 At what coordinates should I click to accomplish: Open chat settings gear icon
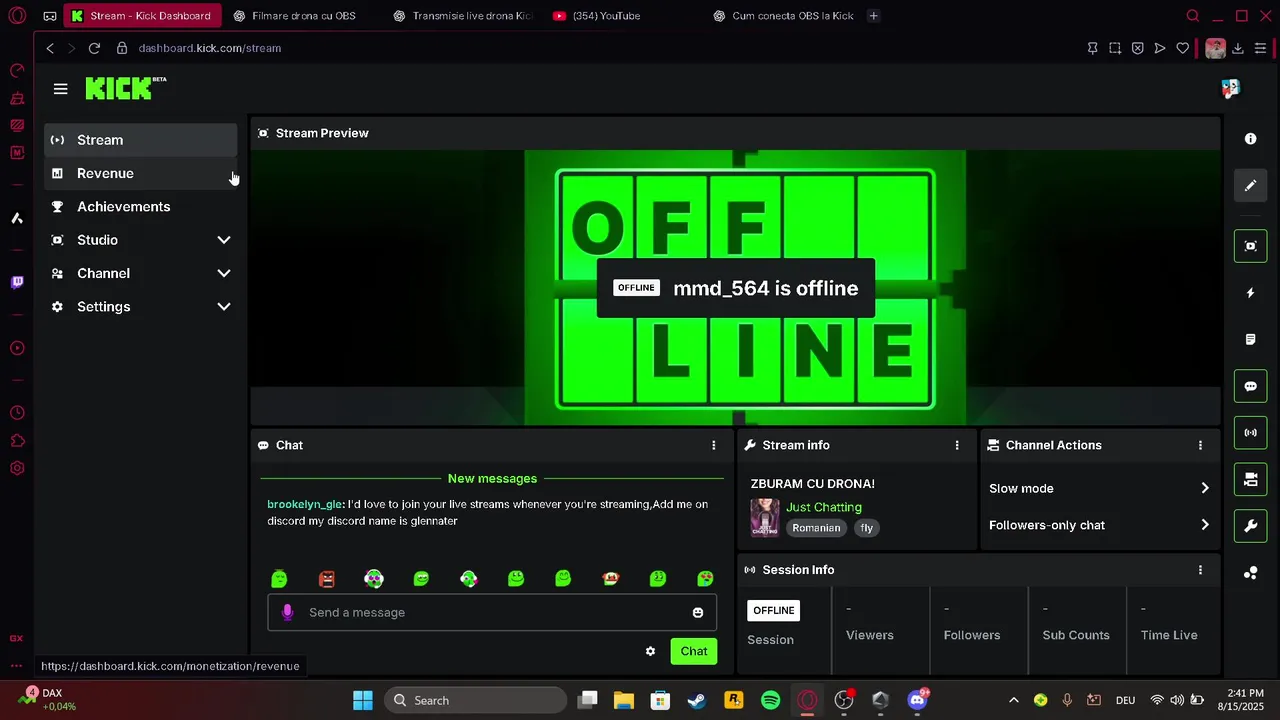coord(650,651)
